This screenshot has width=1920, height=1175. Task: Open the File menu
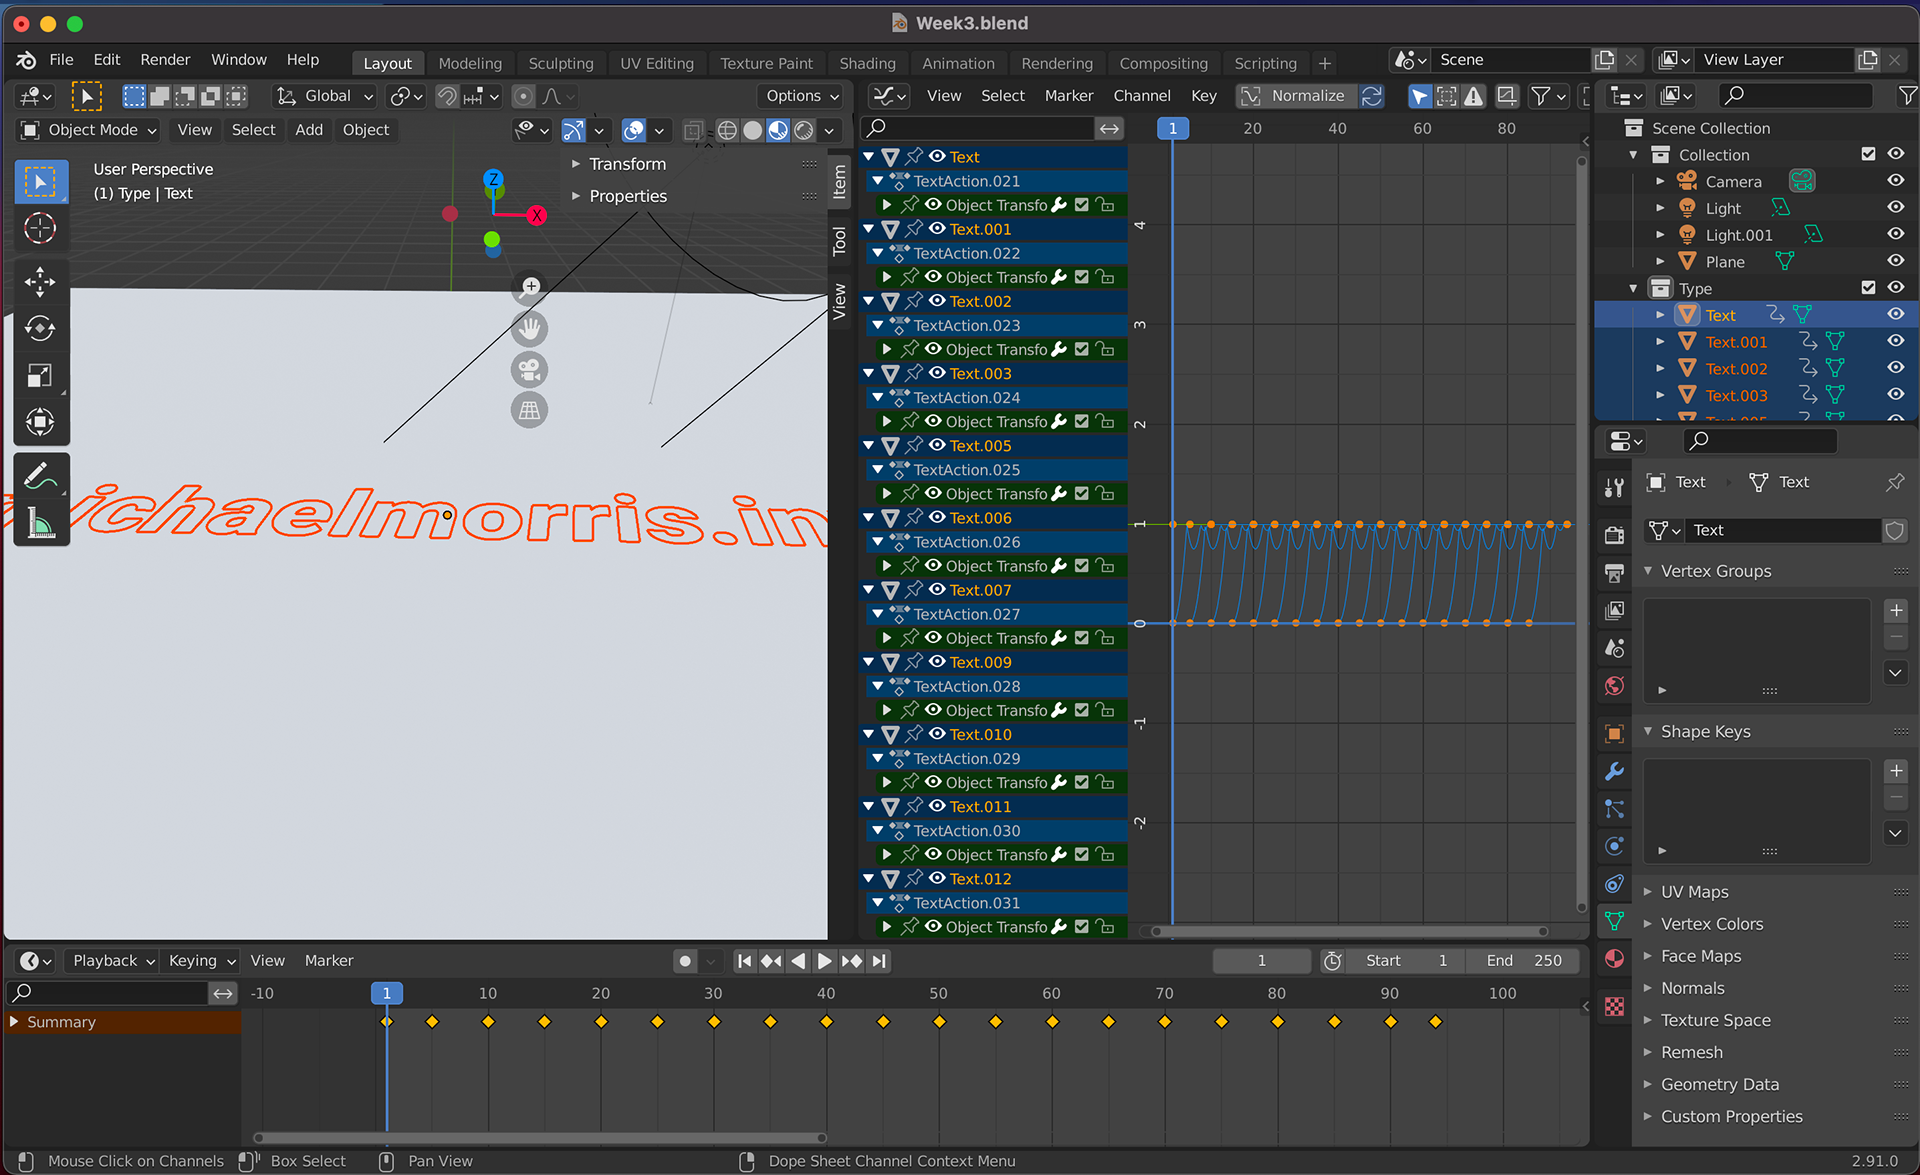pyautogui.click(x=61, y=60)
